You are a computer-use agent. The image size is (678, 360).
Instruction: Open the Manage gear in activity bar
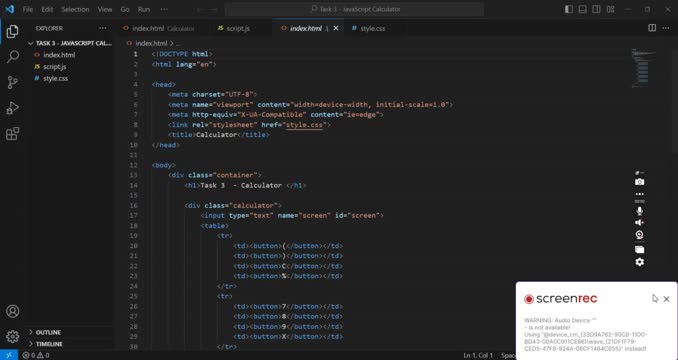[x=13, y=336]
